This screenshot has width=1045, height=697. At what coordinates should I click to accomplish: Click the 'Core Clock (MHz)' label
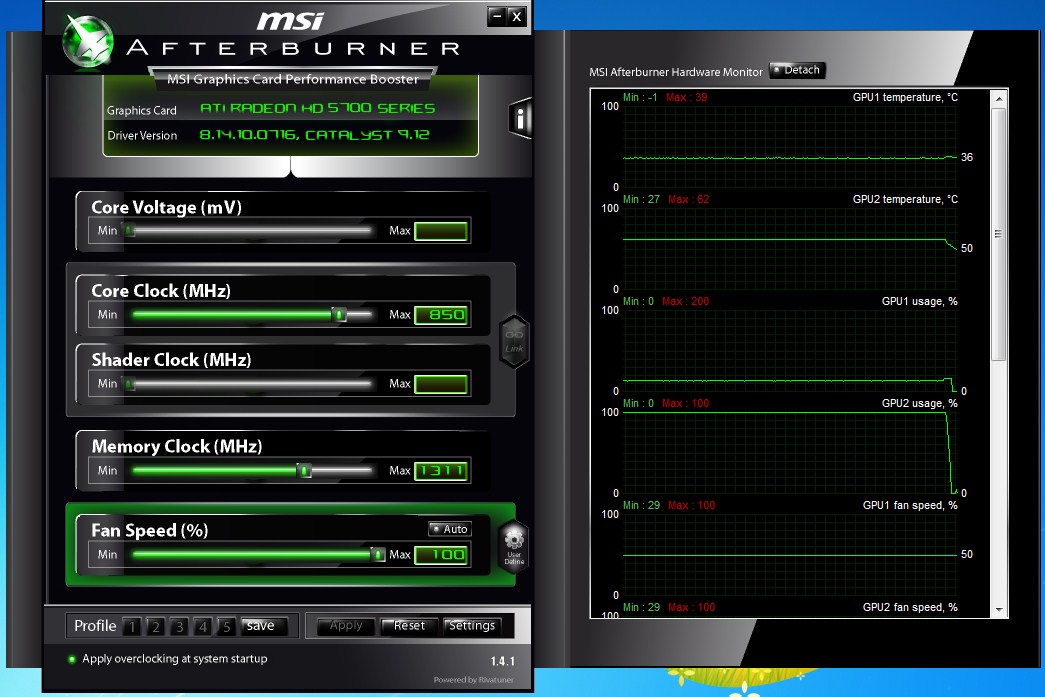[x=161, y=291]
